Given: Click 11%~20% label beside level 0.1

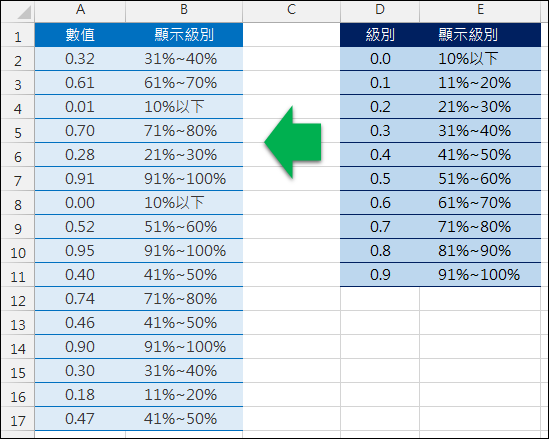Looking at the screenshot, I should (x=480, y=83).
